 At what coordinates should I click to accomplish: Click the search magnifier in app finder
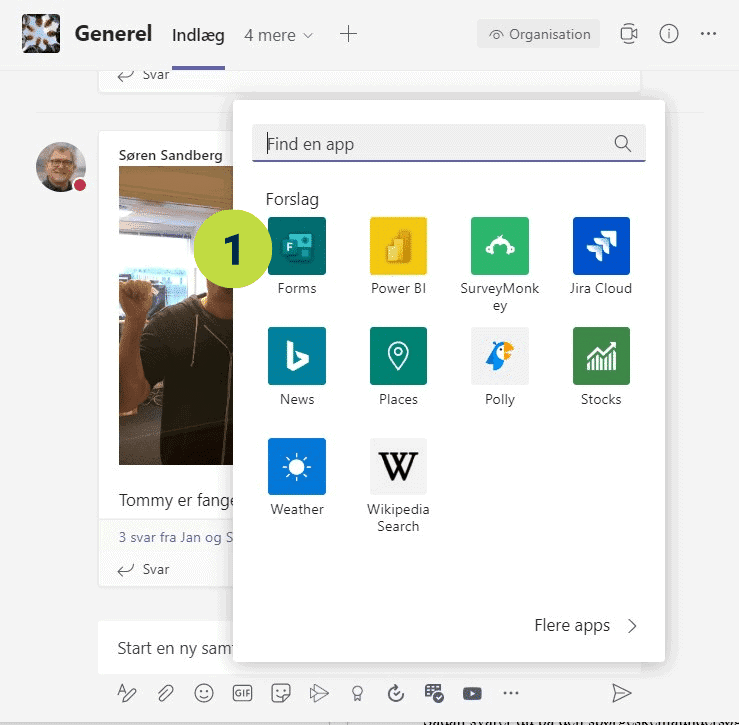tap(622, 143)
